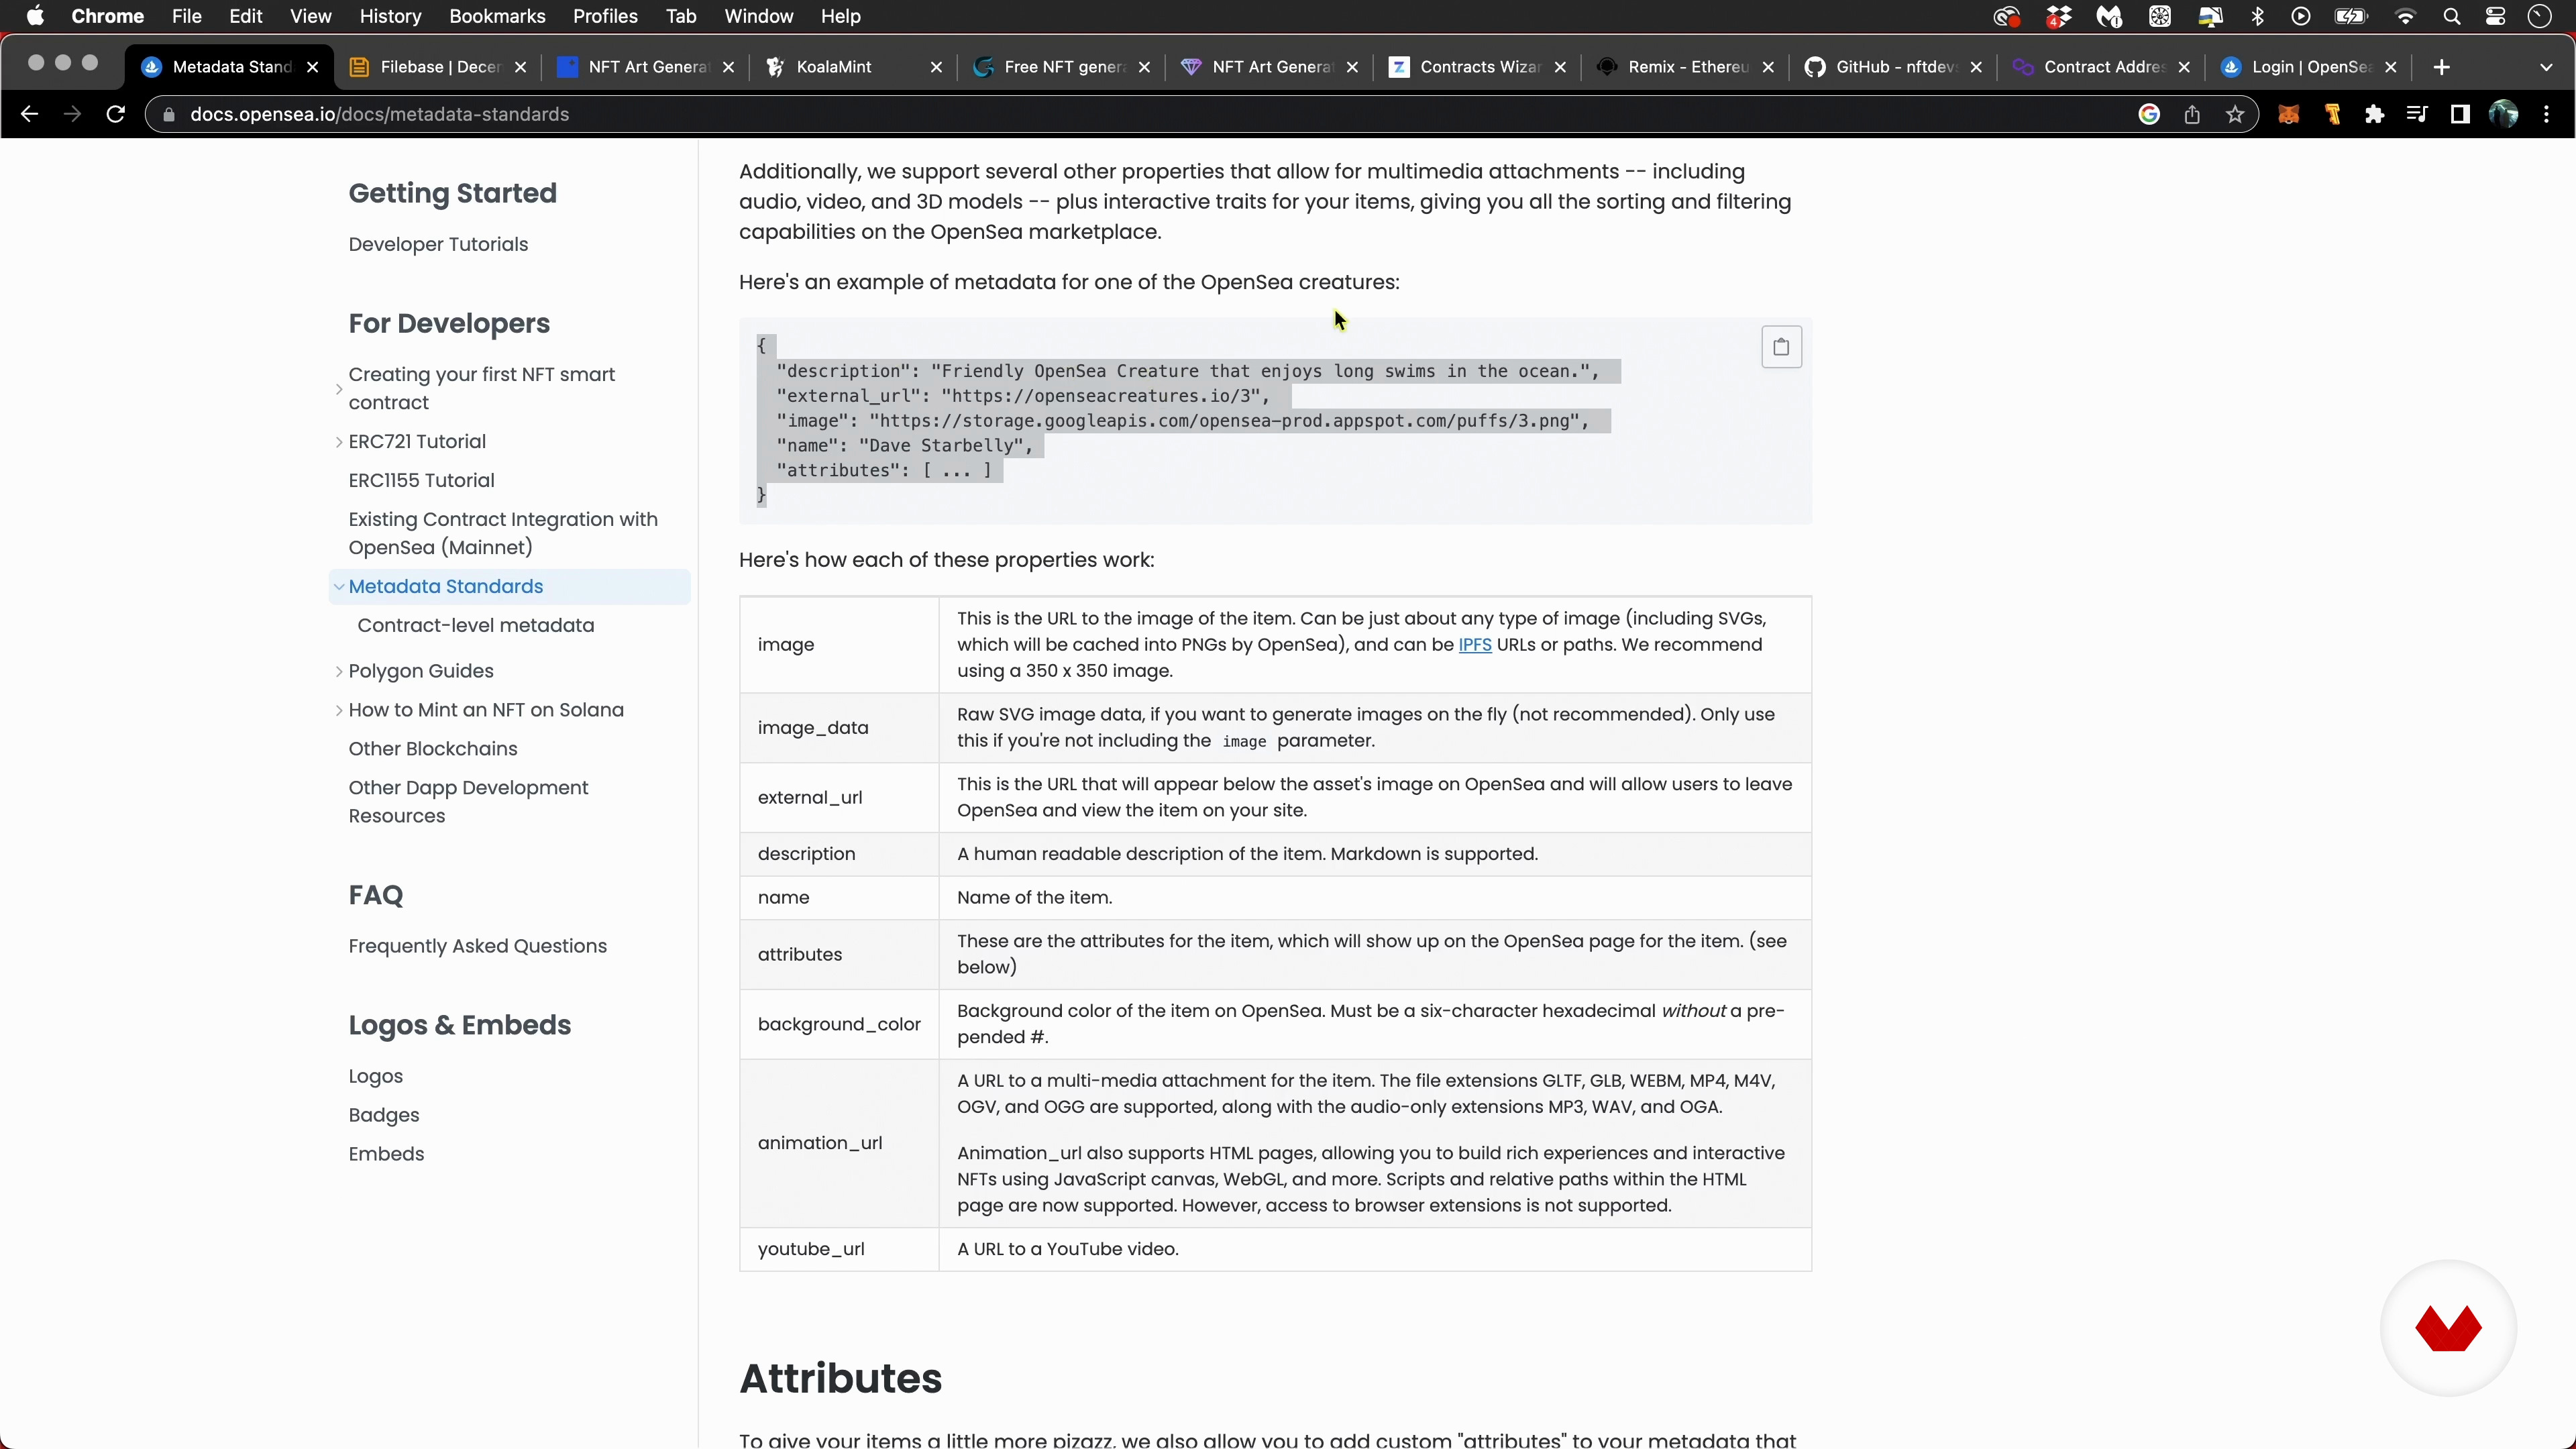This screenshot has width=2576, height=1449.
Task: Open Other Dapp Development Resources
Action: click(468, 802)
